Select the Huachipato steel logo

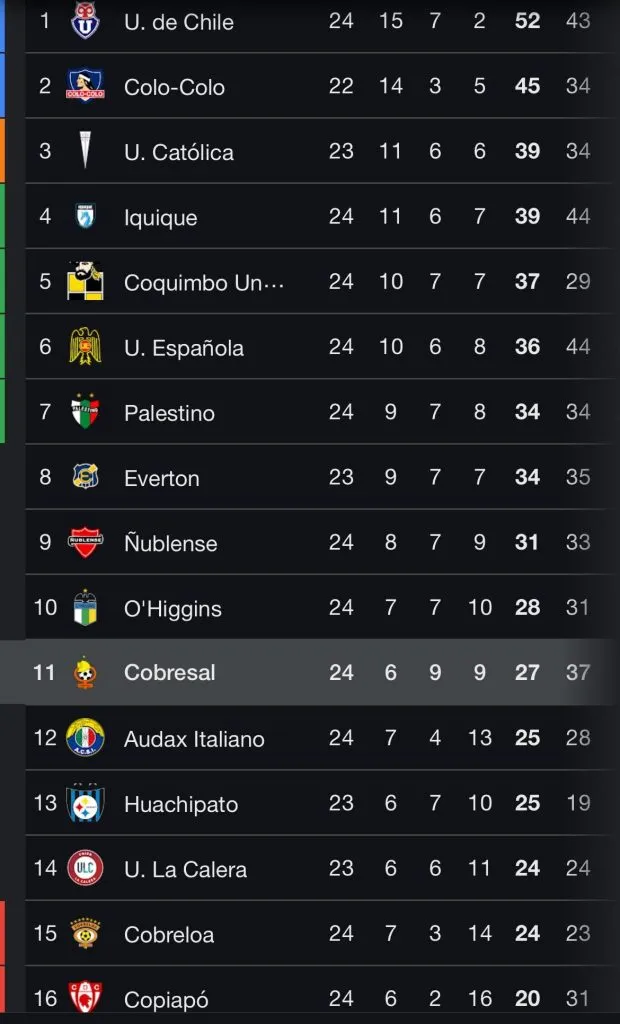pyautogui.click(x=87, y=803)
